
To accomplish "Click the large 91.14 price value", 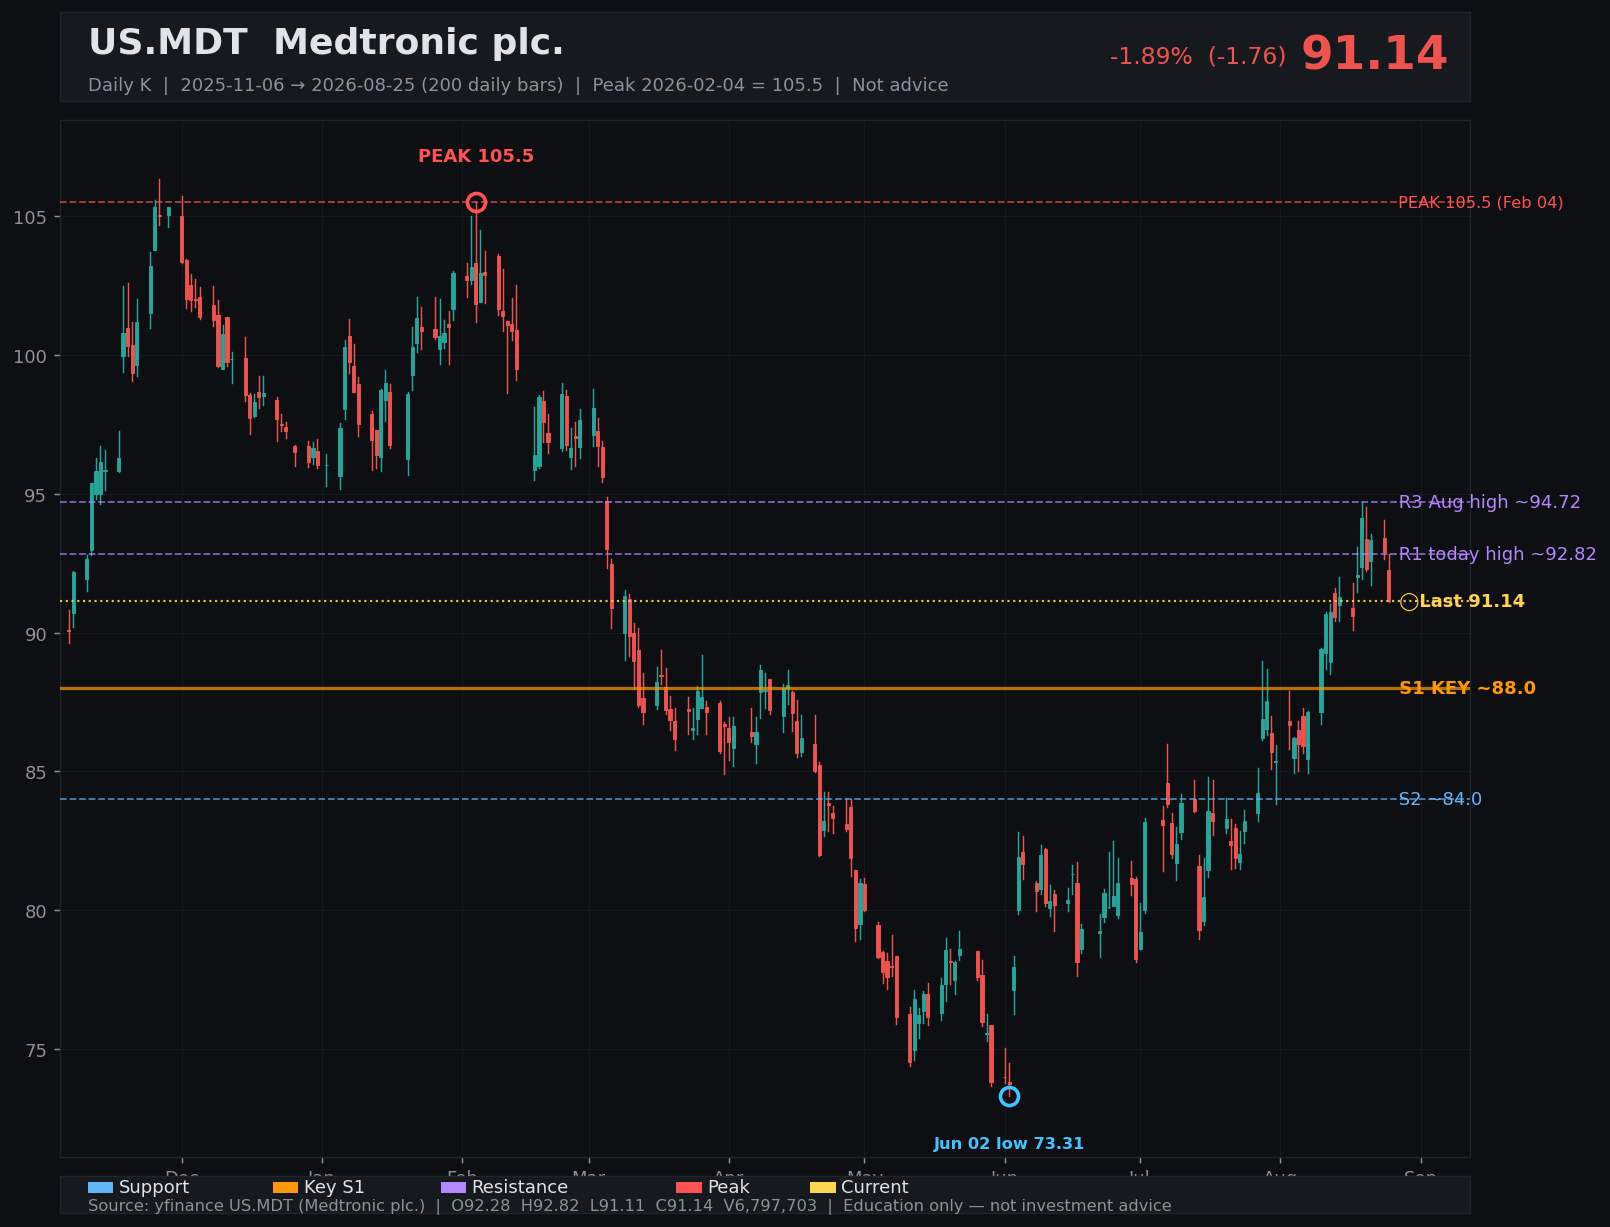I will 1374,54.
